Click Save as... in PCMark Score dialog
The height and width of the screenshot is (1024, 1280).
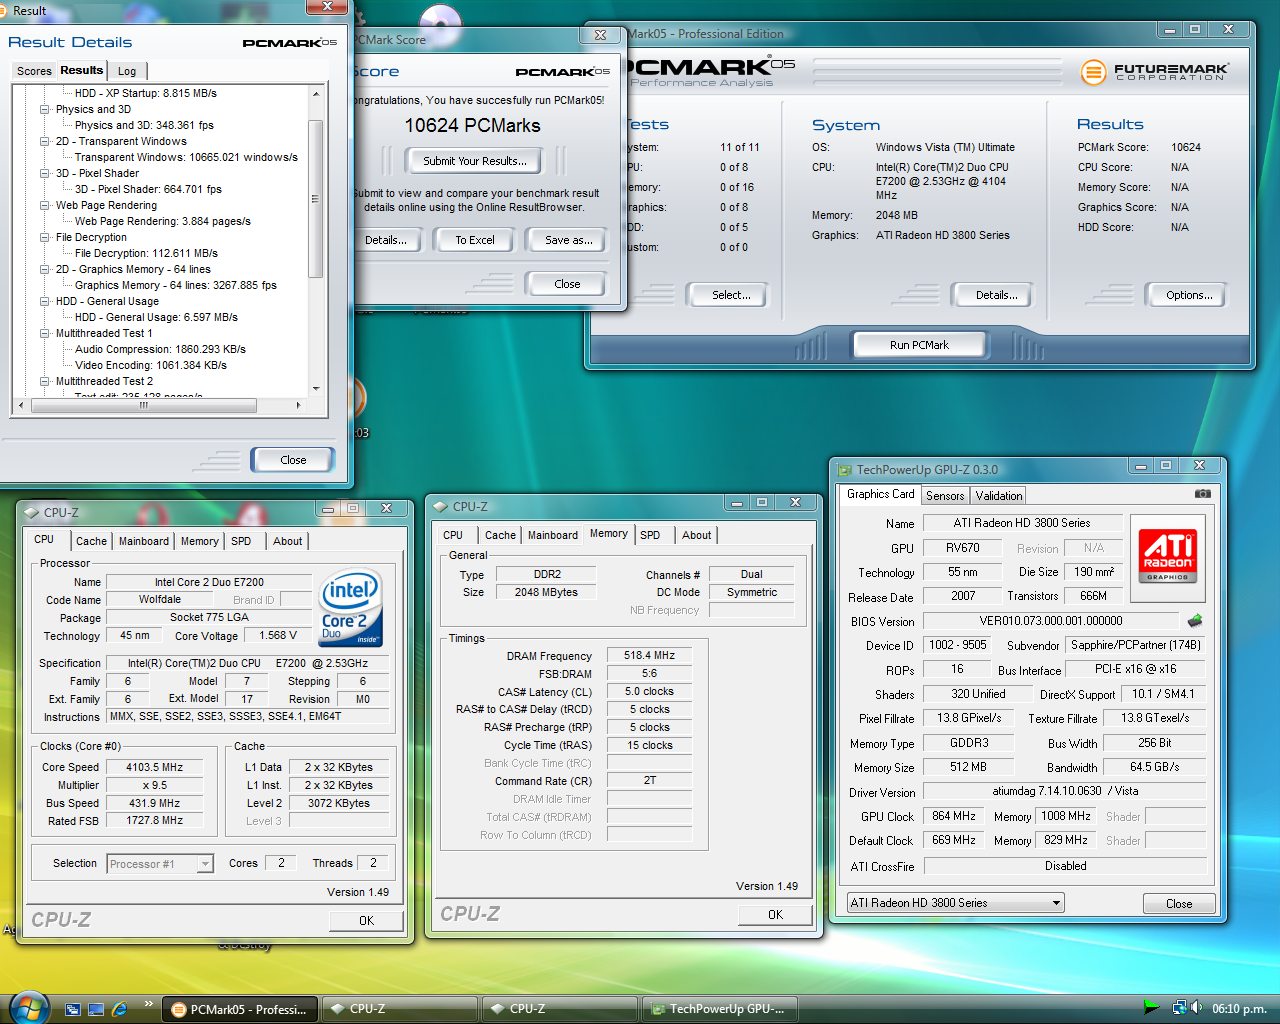click(x=568, y=240)
